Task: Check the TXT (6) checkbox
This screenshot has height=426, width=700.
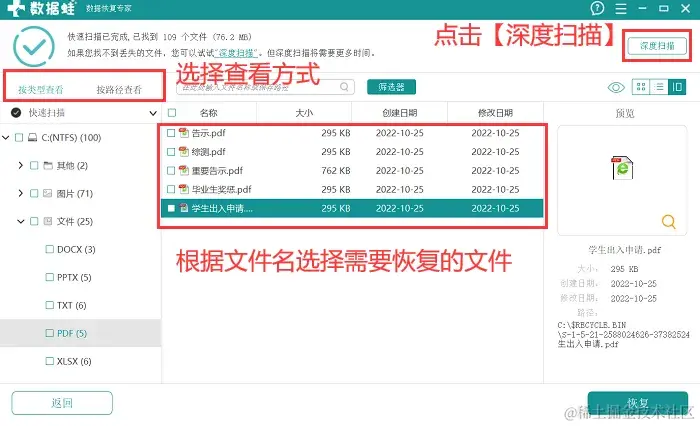Action: tap(50, 305)
